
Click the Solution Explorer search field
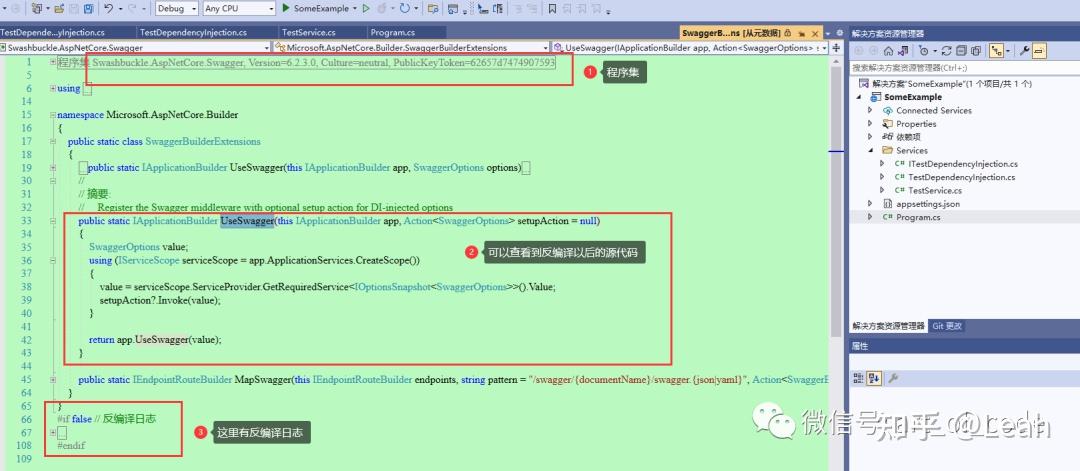(x=963, y=67)
